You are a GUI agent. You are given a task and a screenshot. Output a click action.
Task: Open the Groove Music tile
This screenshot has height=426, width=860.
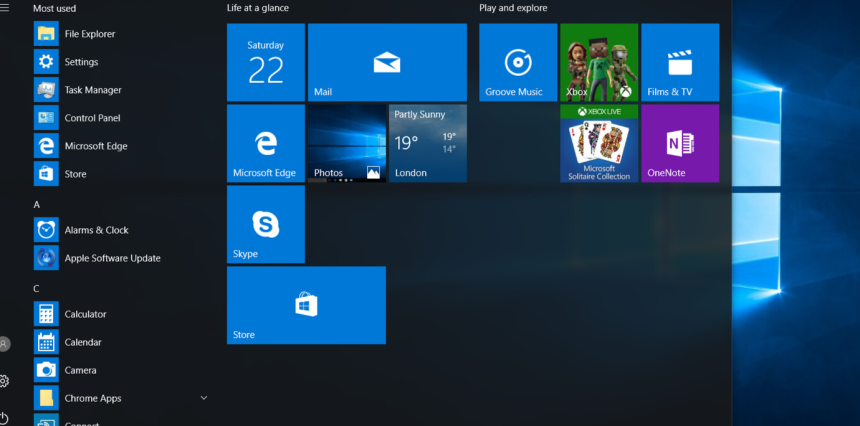click(518, 62)
